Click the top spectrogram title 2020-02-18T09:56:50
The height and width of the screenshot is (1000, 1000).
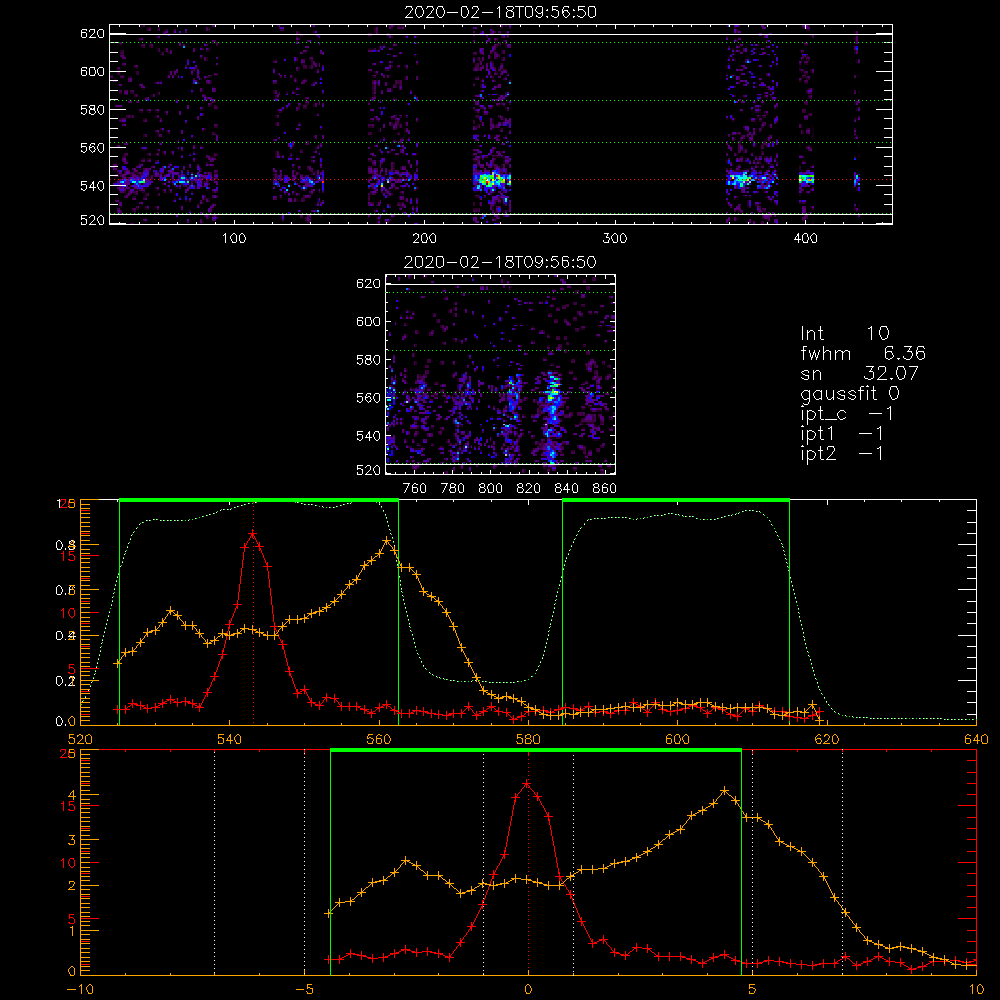pyautogui.click(x=501, y=12)
